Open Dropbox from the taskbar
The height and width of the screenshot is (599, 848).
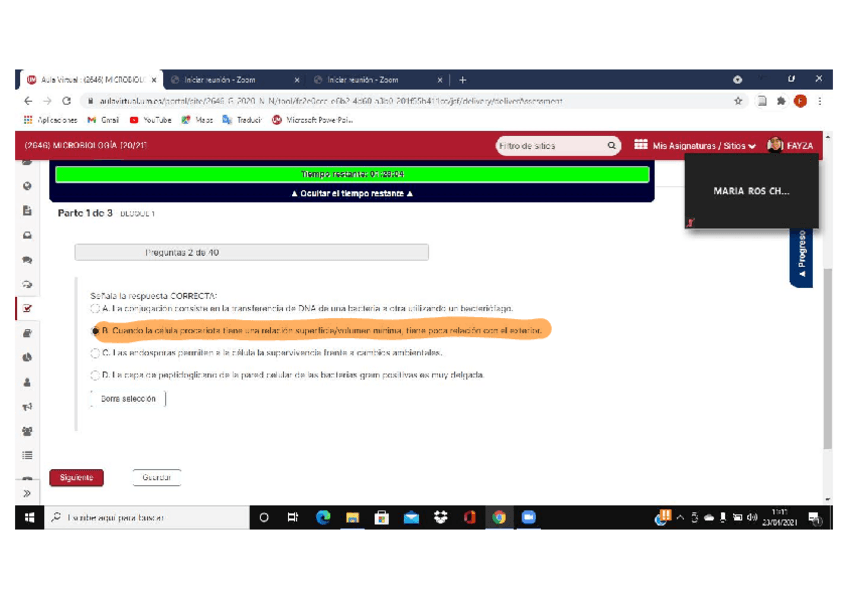(x=441, y=517)
